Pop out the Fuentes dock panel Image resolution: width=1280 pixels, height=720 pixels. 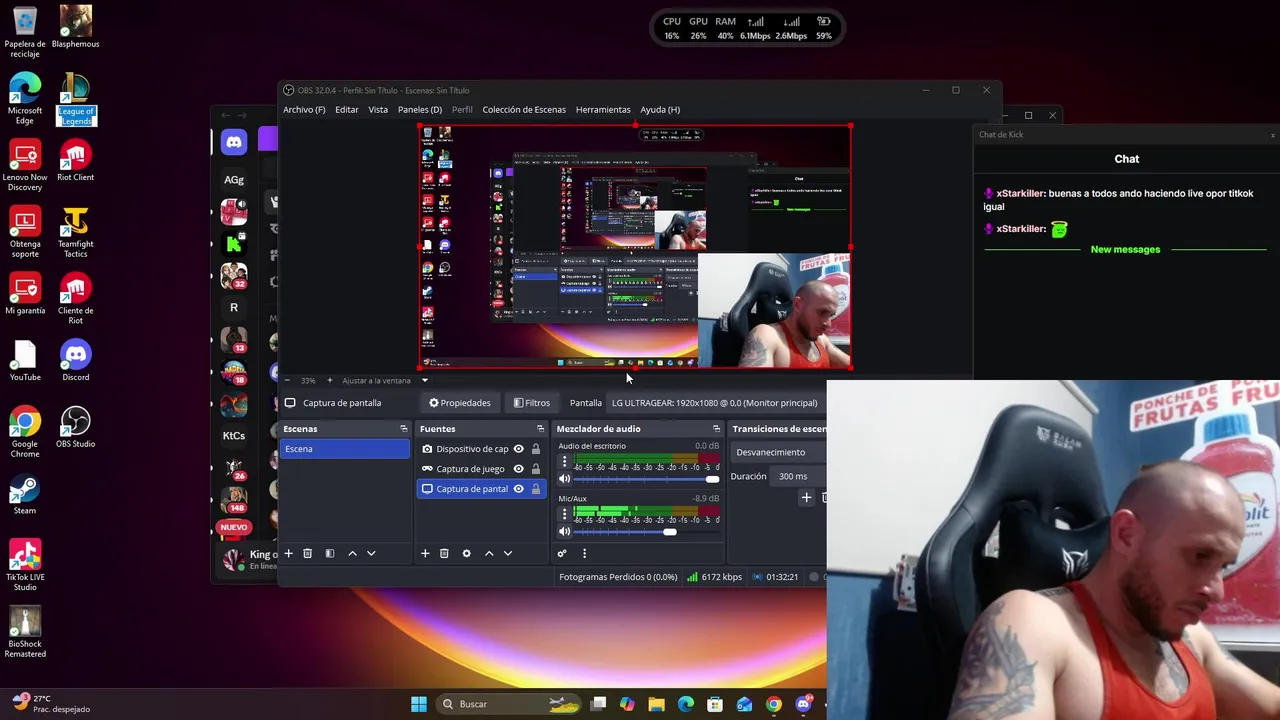click(541, 429)
